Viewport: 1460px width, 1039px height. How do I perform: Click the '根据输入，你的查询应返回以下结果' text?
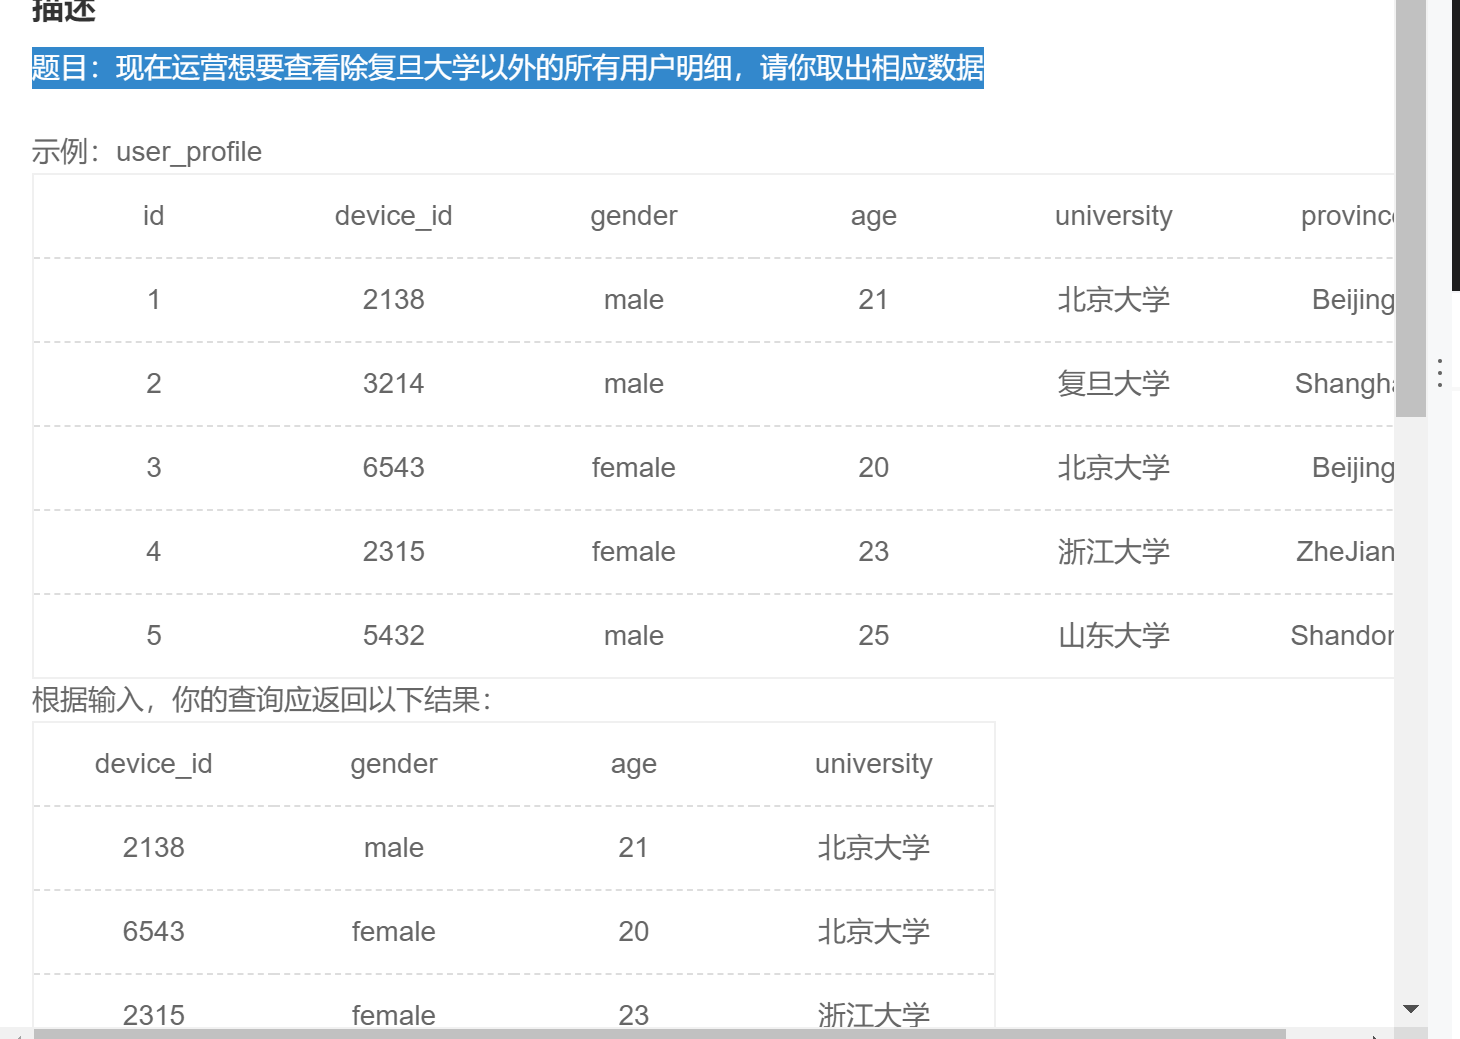pyautogui.click(x=262, y=700)
